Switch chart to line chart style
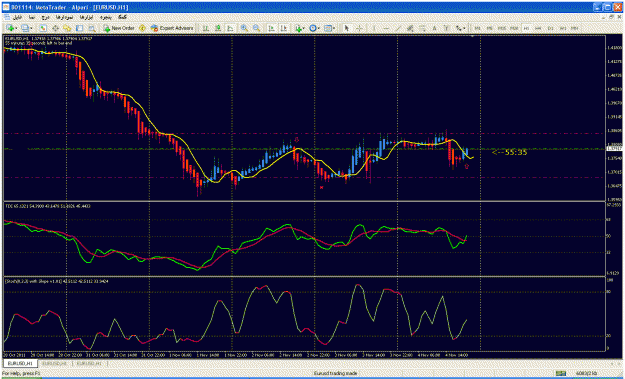The height and width of the screenshot is (379, 625). [230, 28]
